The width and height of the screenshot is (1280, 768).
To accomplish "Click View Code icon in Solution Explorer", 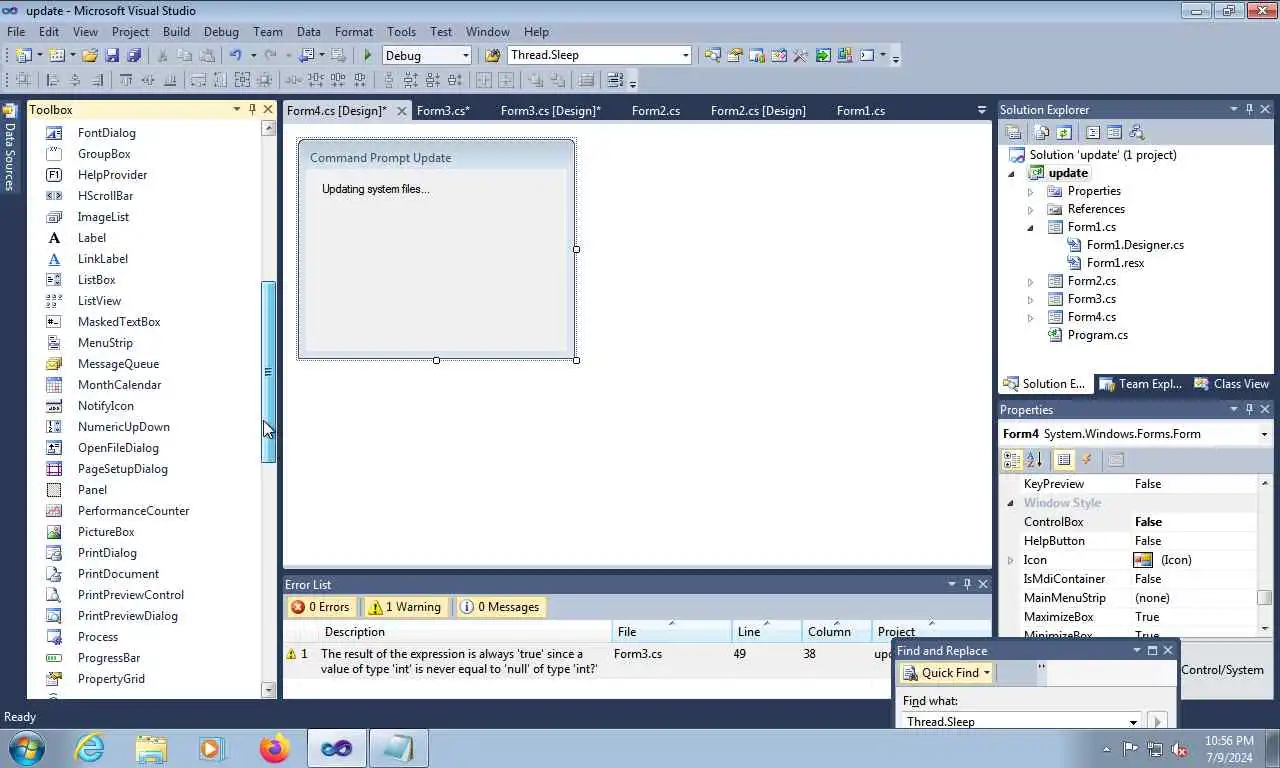I will coord(1092,132).
